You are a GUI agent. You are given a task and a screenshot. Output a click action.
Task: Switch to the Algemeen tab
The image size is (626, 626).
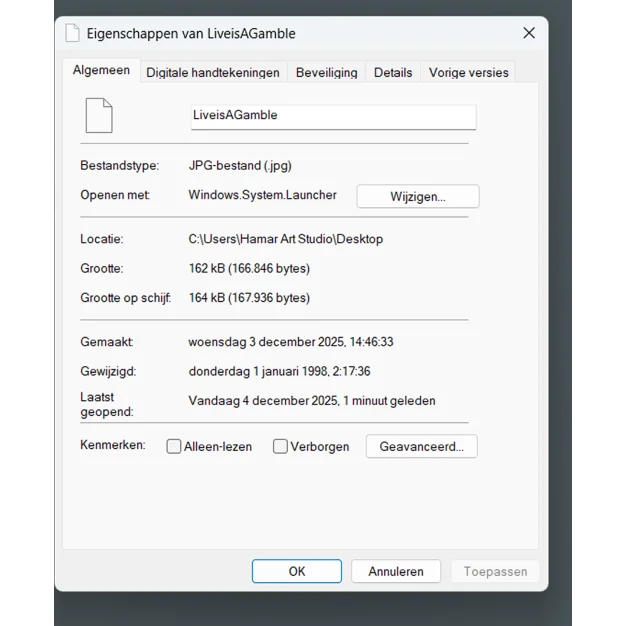[101, 71]
